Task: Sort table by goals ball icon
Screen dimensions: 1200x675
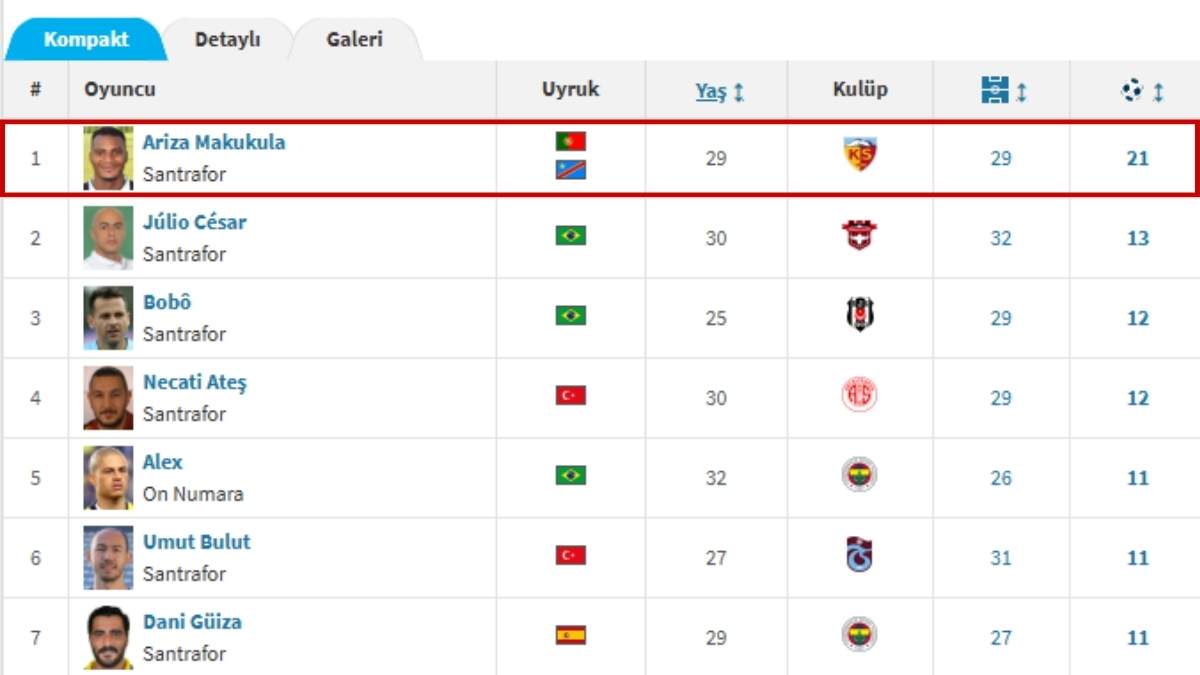Action: 1132,91
